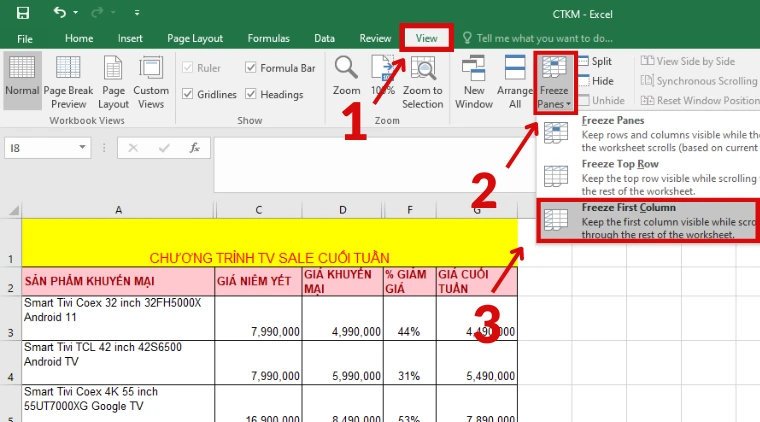Switch to Page Break Preview
The image size is (760, 422).
[x=68, y=82]
